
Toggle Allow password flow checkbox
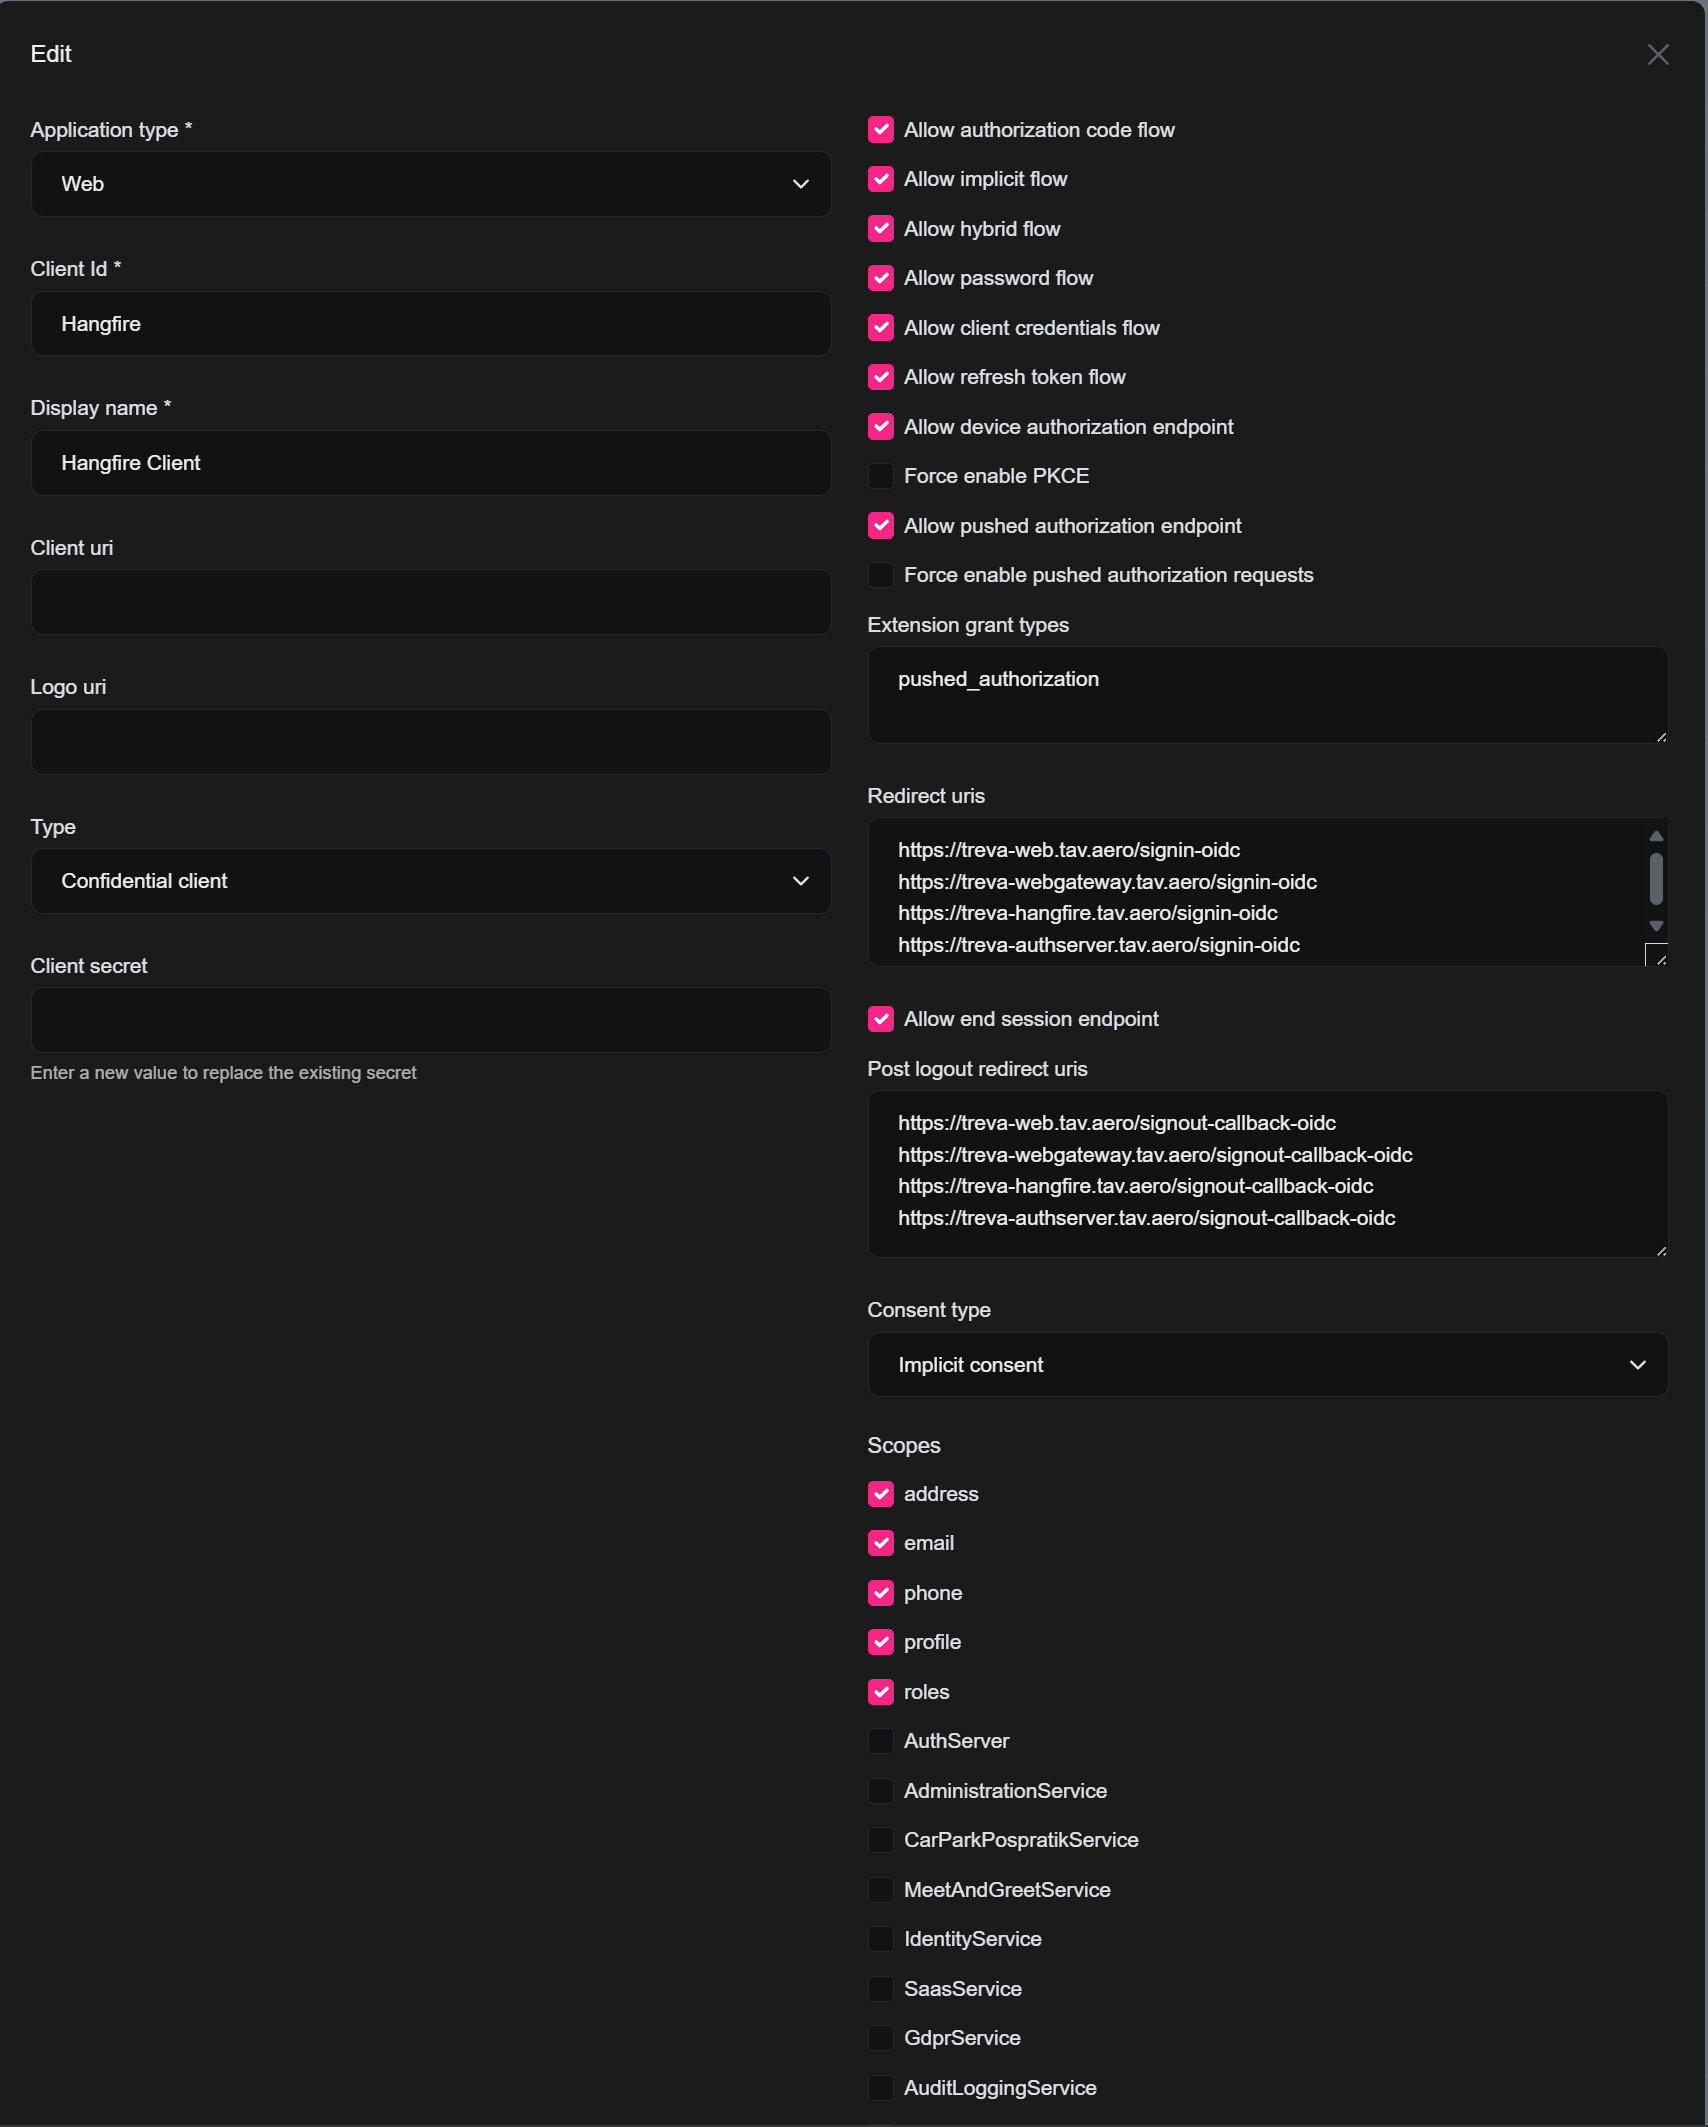click(881, 278)
